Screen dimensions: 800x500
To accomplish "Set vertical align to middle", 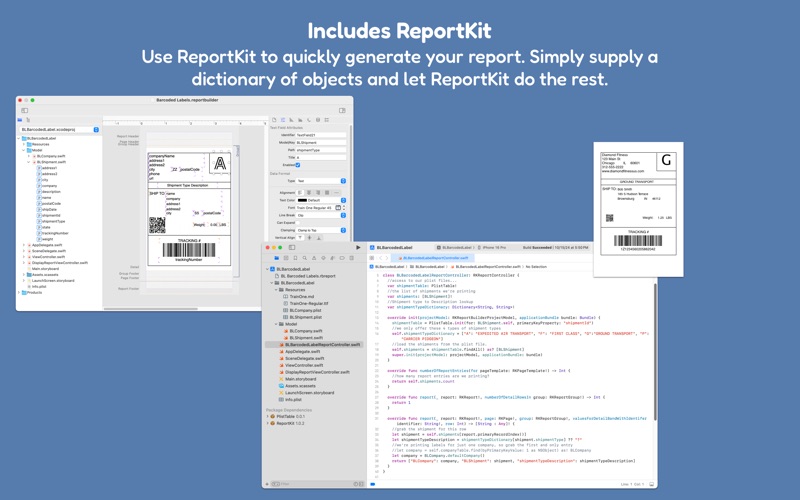I will (309, 238).
